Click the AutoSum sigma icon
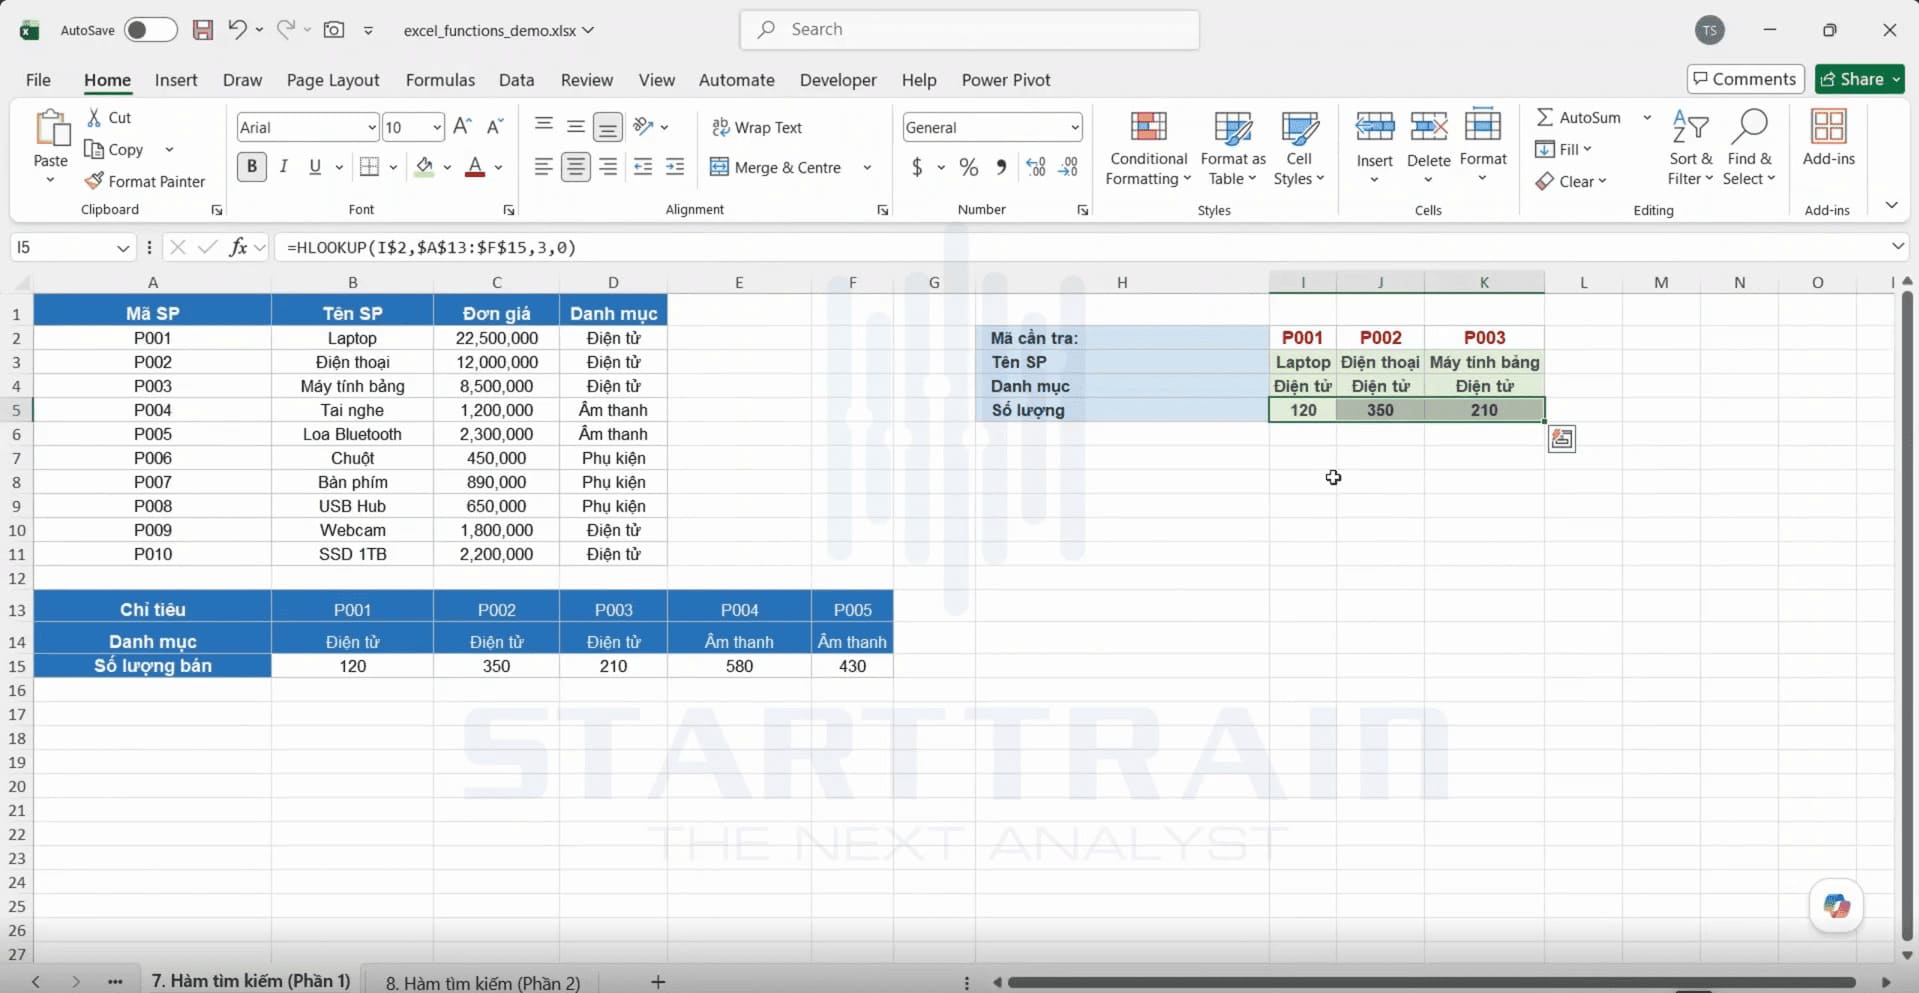1919x993 pixels. pyautogui.click(x=1545, y=117)
